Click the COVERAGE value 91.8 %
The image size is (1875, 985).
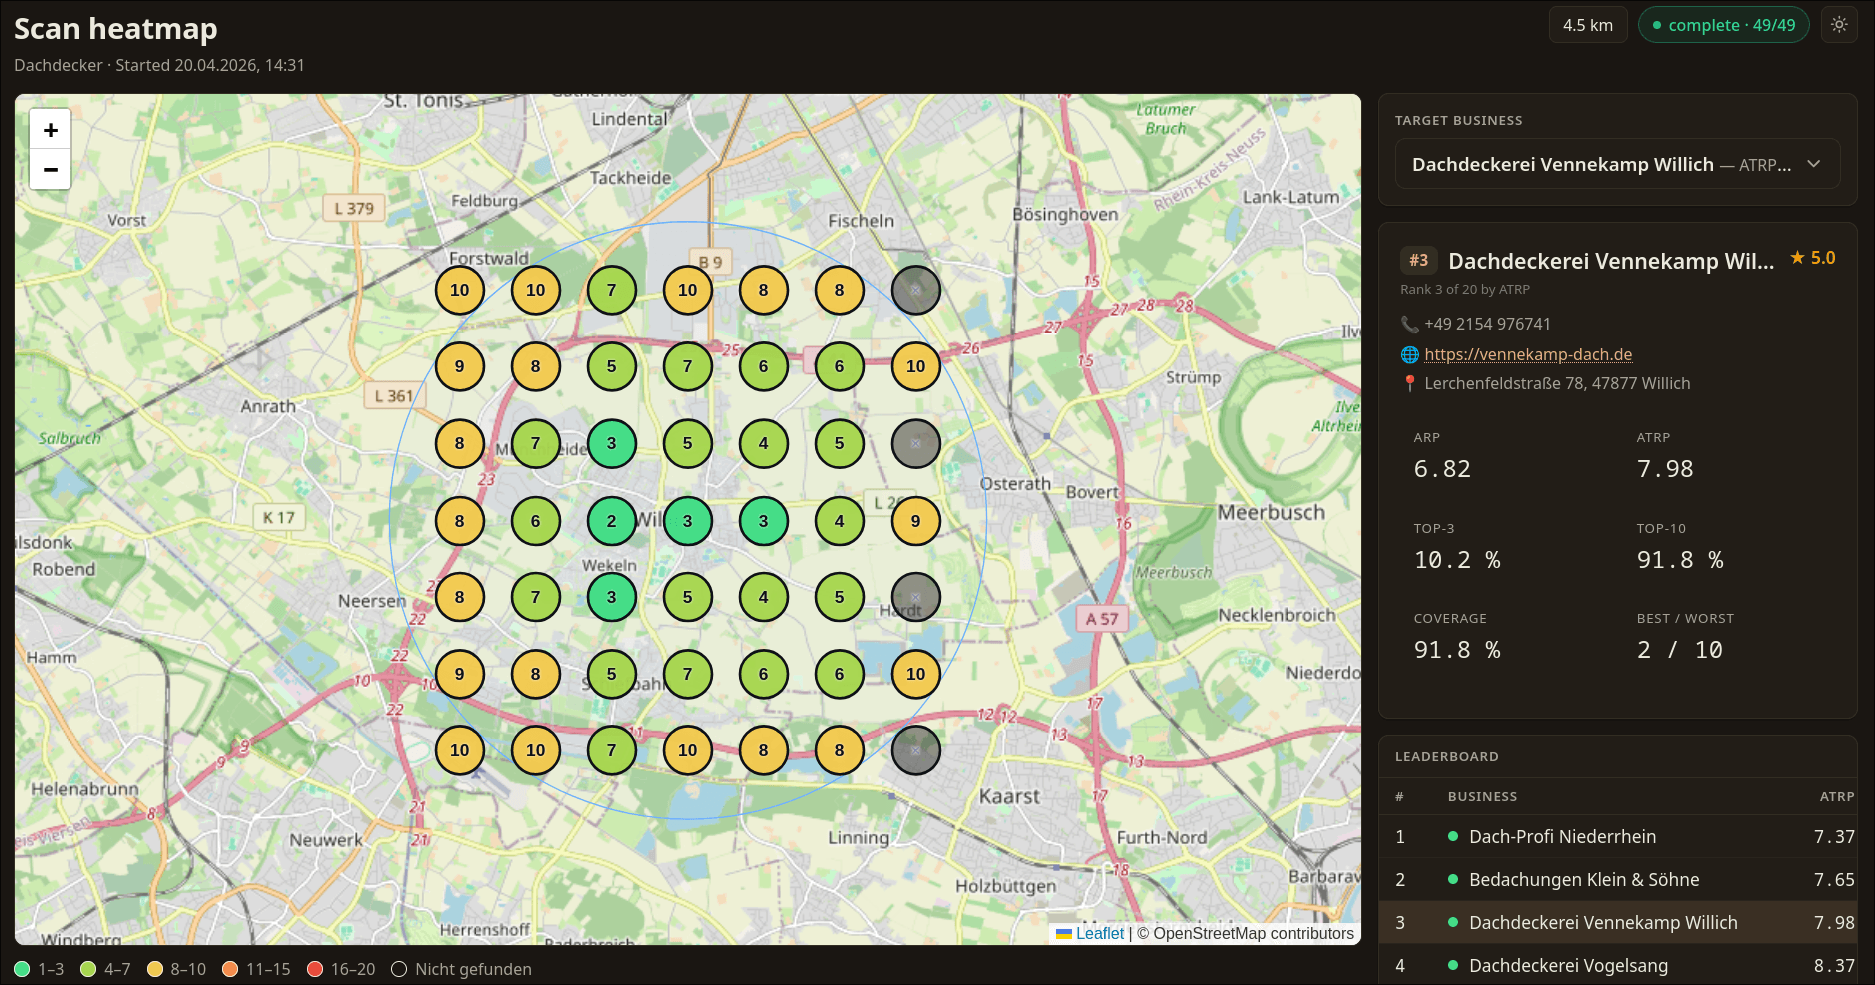pos(1457,650)
